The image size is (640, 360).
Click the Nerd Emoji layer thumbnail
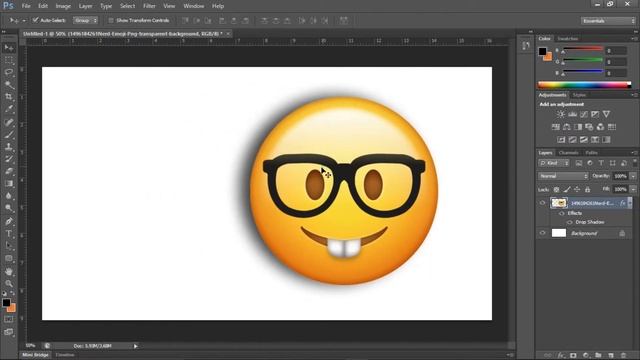click(559, 202)
